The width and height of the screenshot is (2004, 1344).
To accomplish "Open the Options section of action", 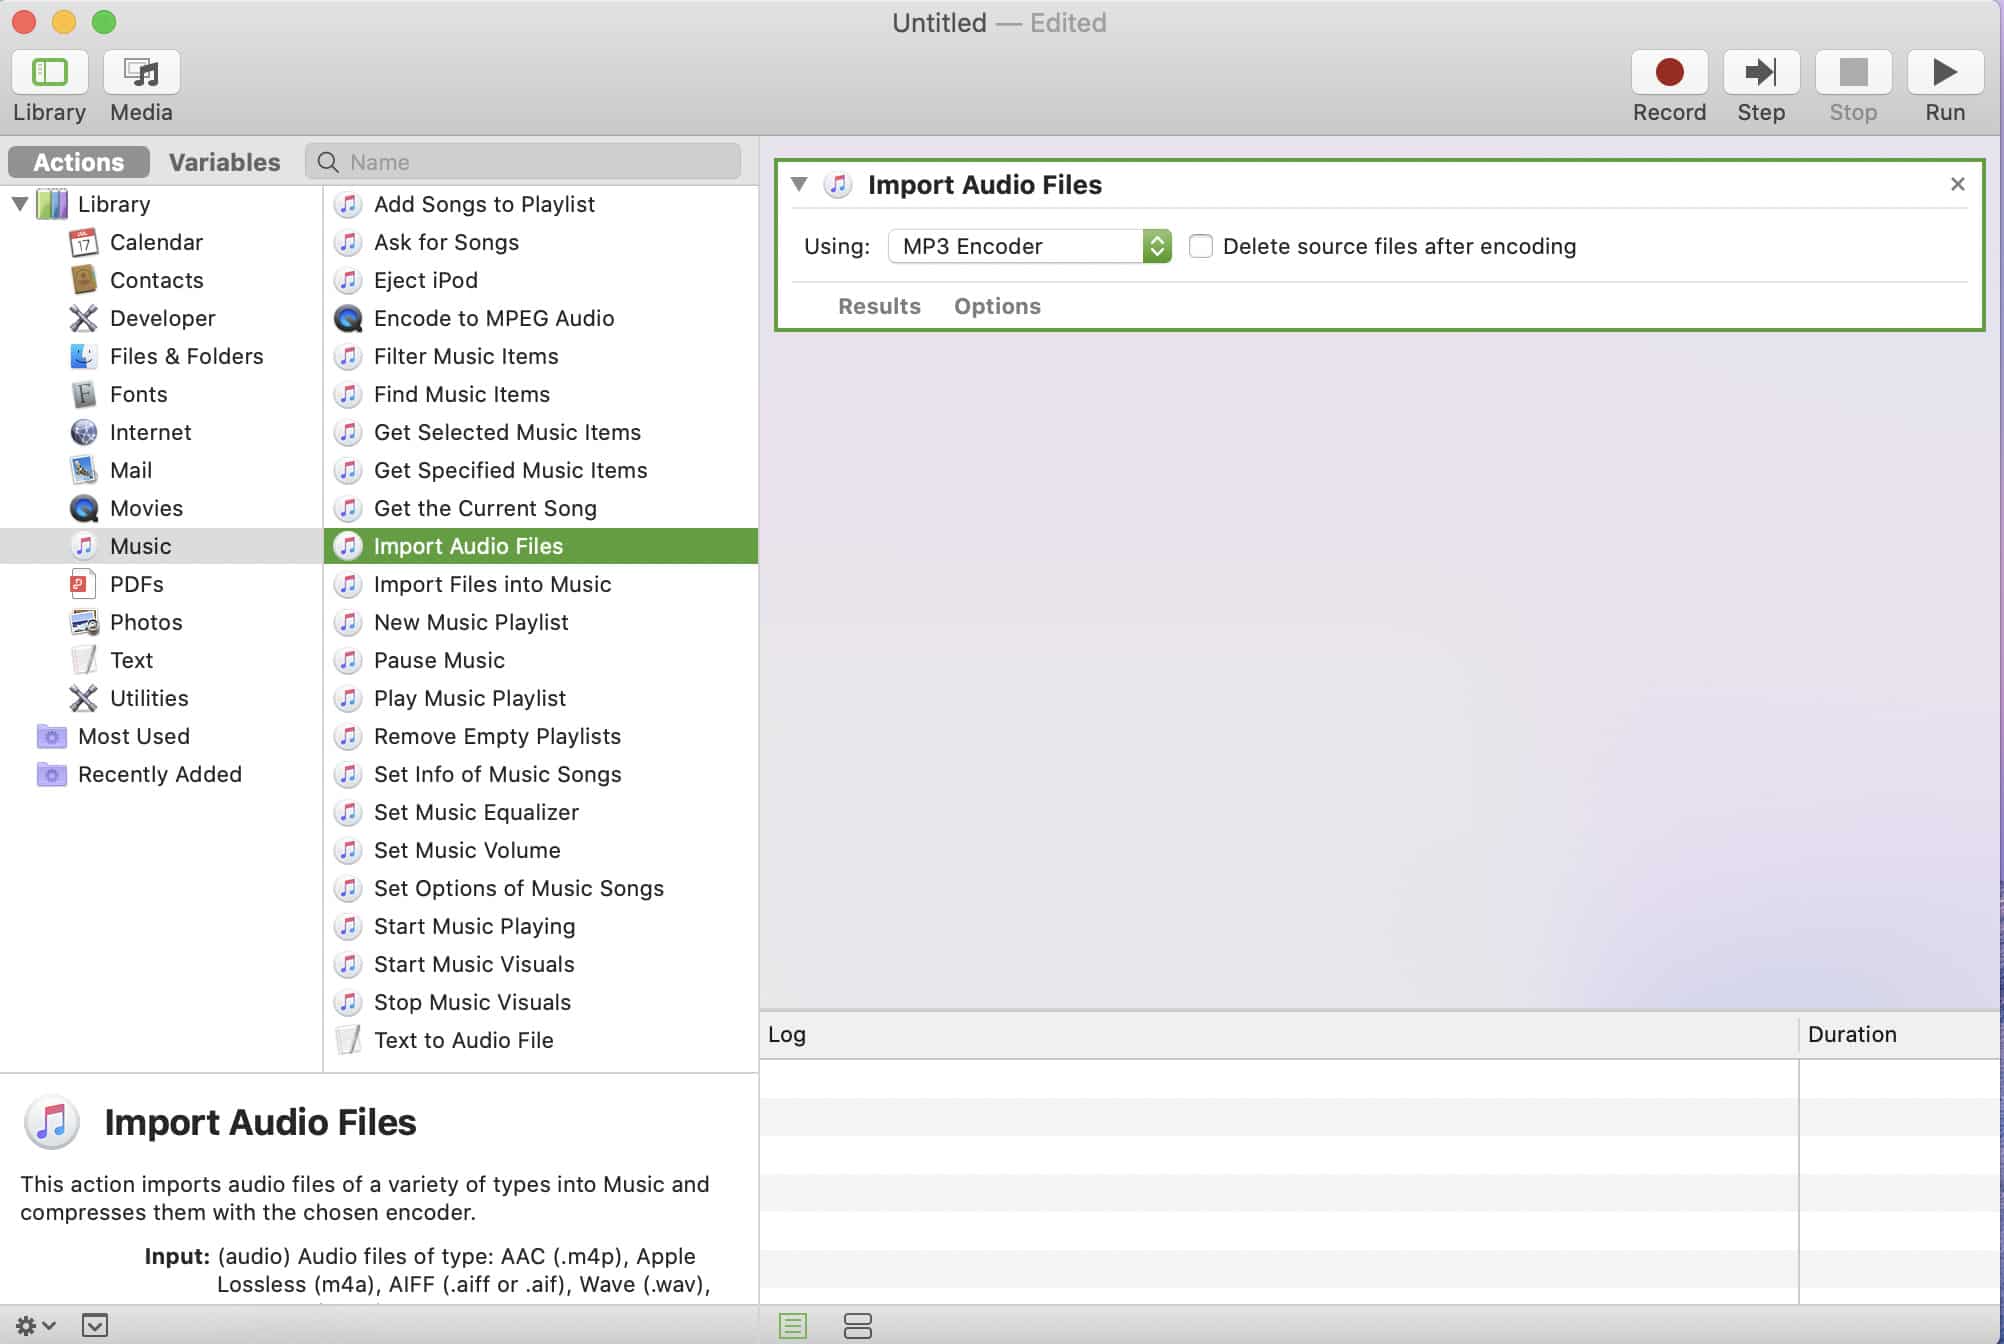I will pyautogui.click(x=996, y=306).
